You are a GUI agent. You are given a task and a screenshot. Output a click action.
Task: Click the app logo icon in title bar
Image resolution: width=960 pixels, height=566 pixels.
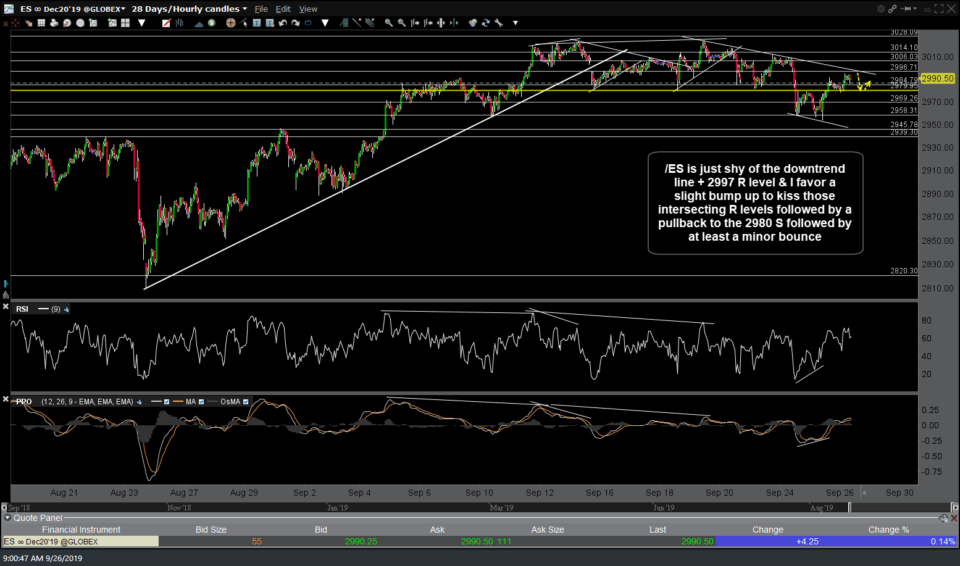pyautogui.click(x=8, y=9)
